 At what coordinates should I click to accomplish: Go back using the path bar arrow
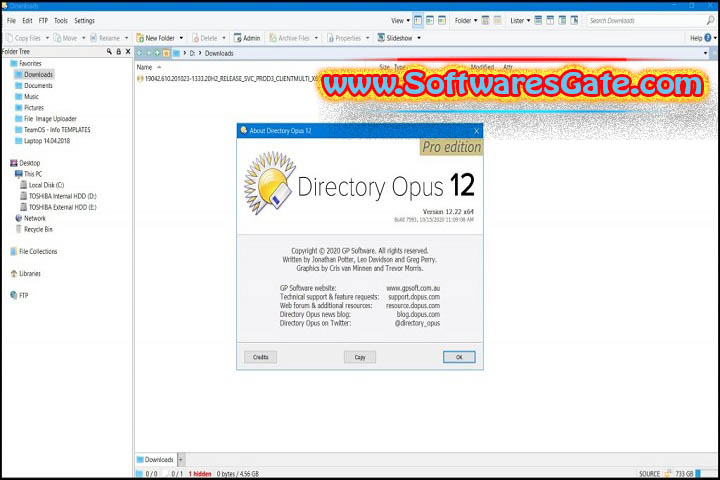point(140,53)
